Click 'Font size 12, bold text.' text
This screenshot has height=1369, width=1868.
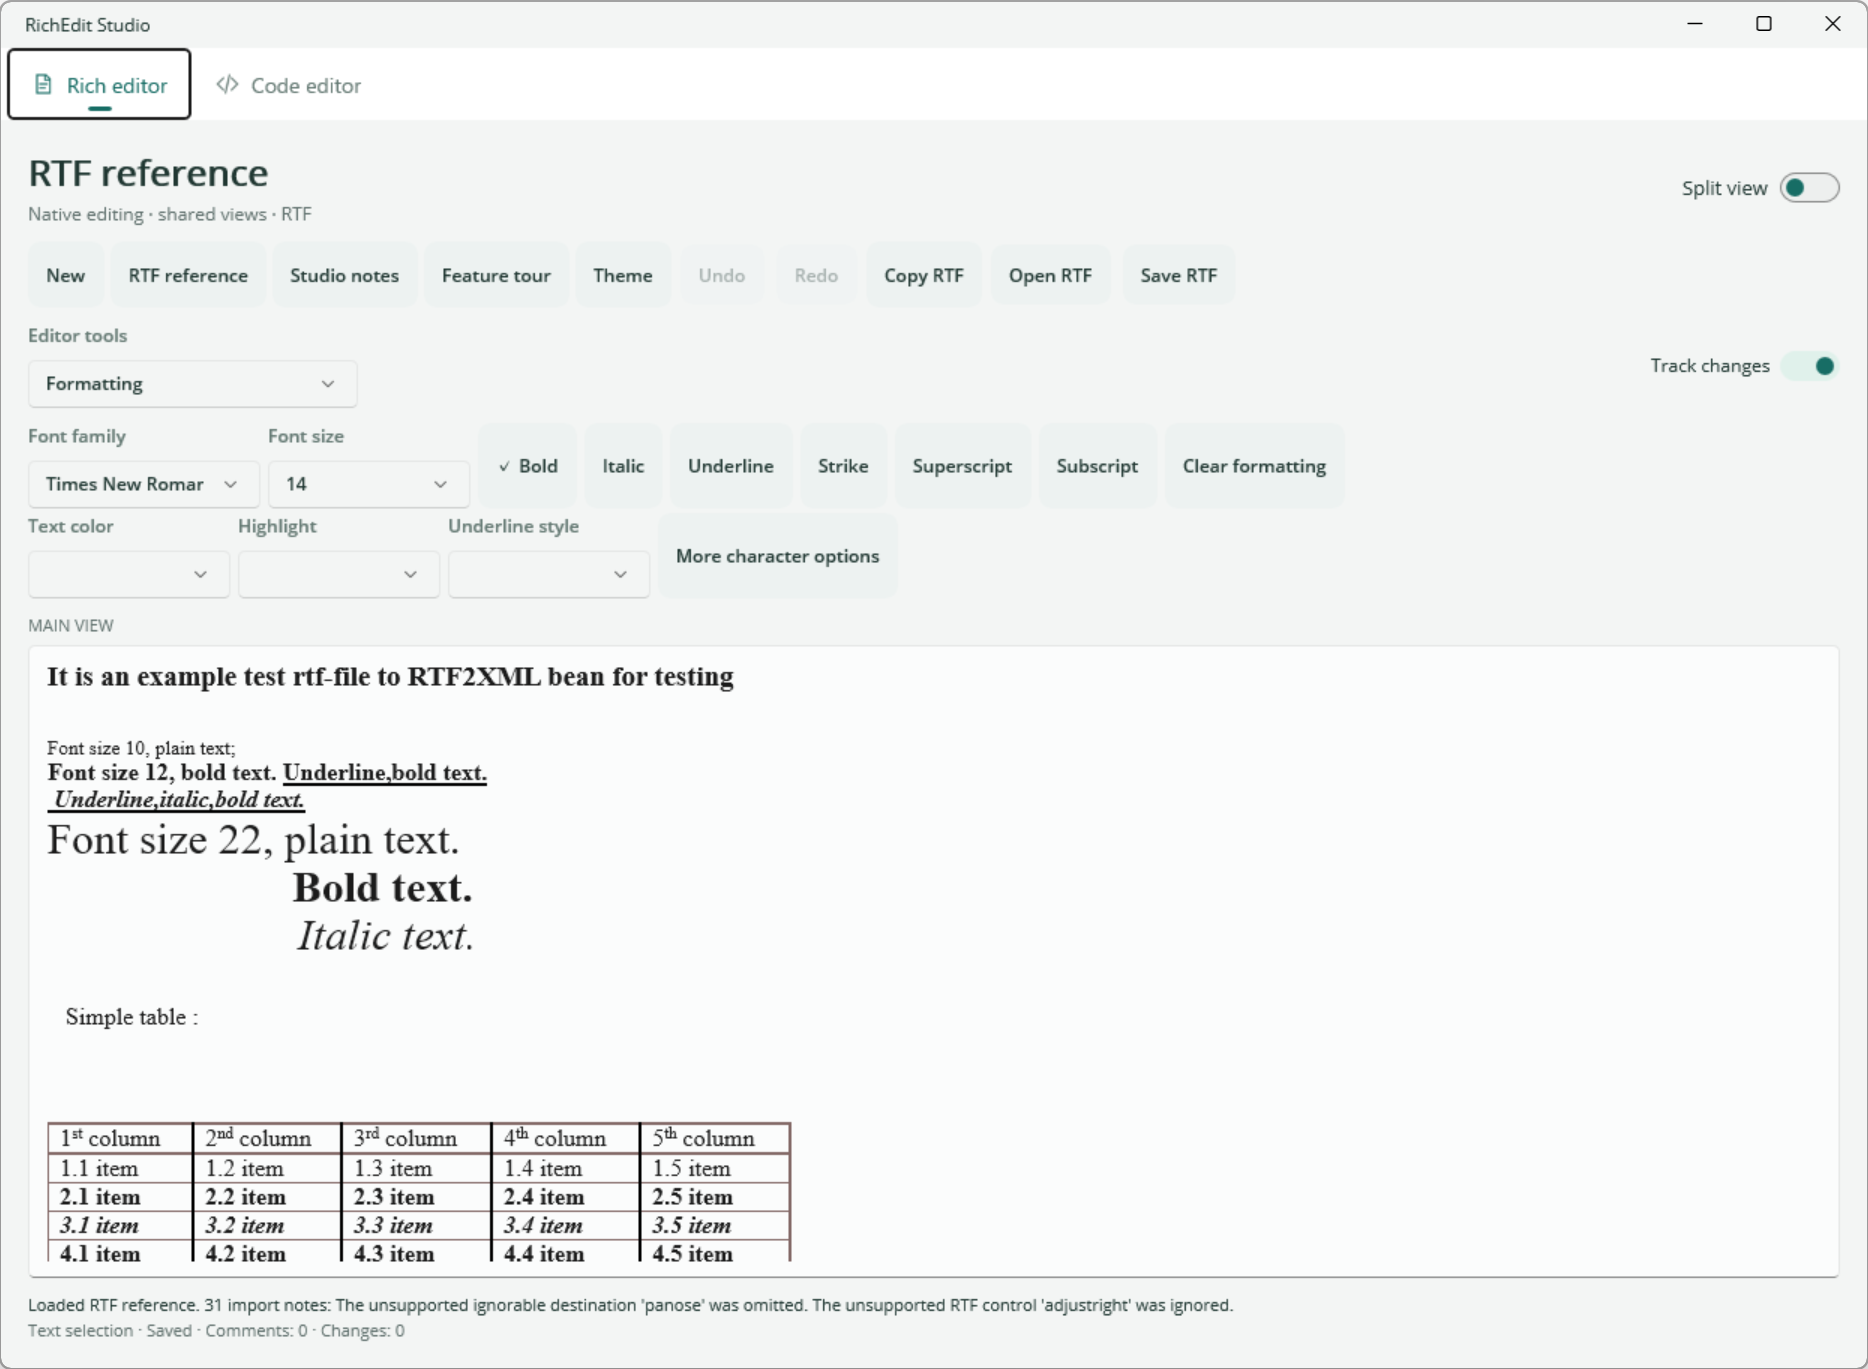(x=162, y=773)
